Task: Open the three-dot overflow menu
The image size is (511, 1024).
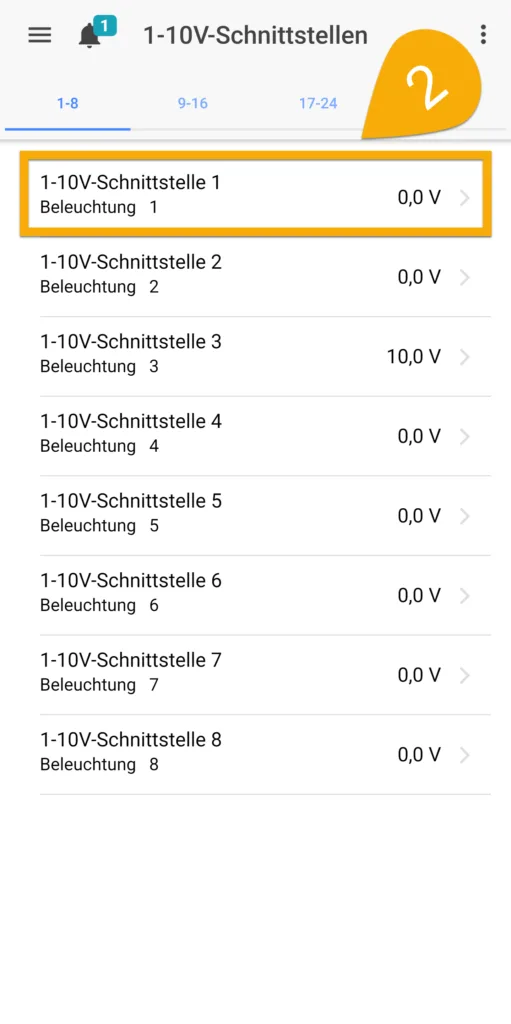Action: click(x=483, y=35)
